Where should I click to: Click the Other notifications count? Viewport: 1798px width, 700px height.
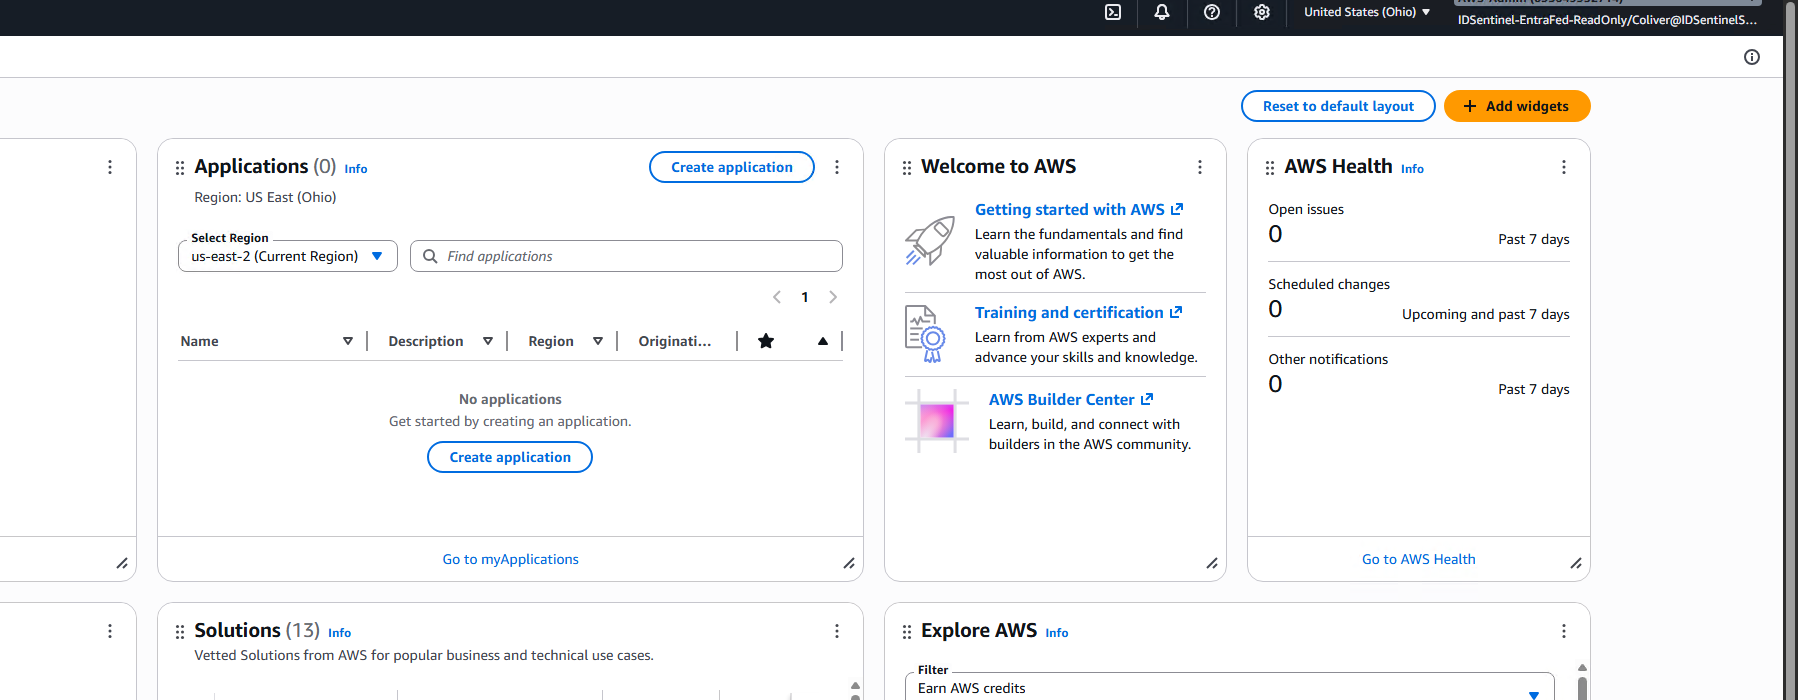[1275, 384]
